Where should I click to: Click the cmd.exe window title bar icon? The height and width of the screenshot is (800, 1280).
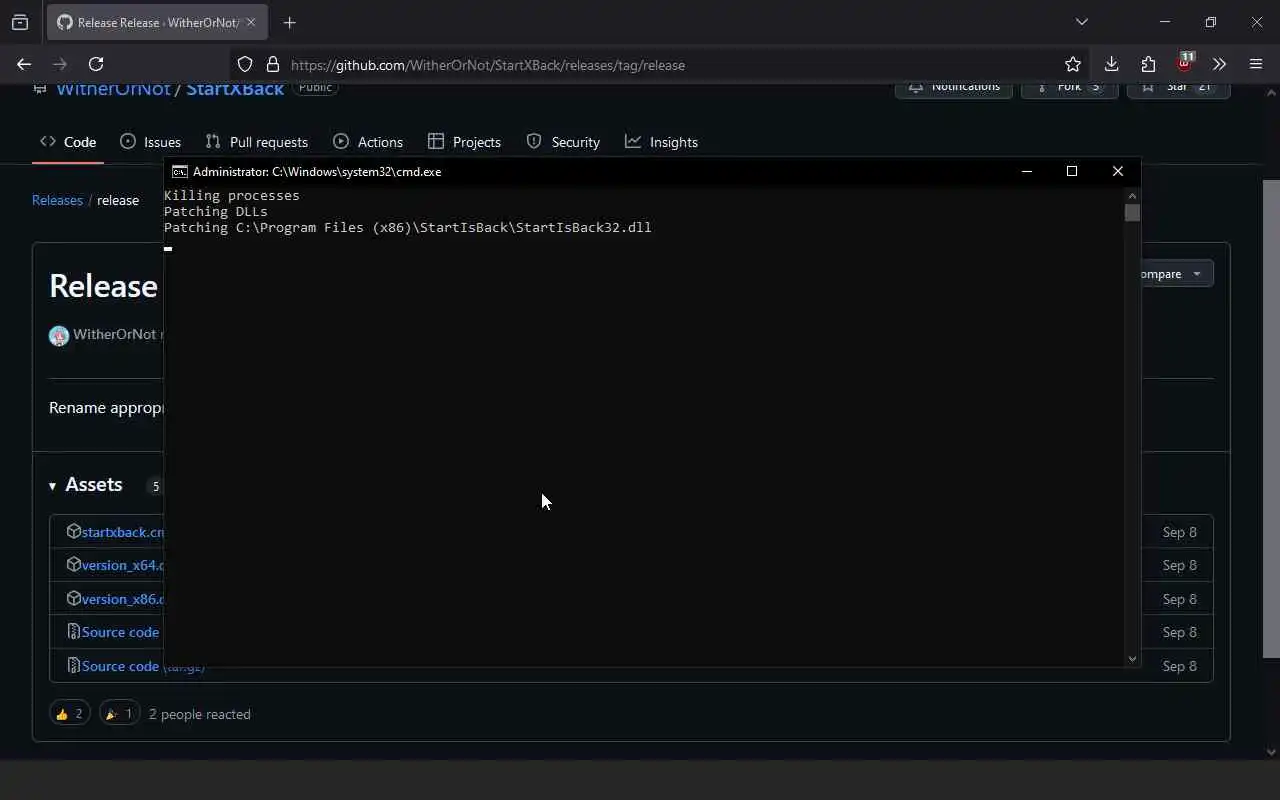[x=180, y=171]
